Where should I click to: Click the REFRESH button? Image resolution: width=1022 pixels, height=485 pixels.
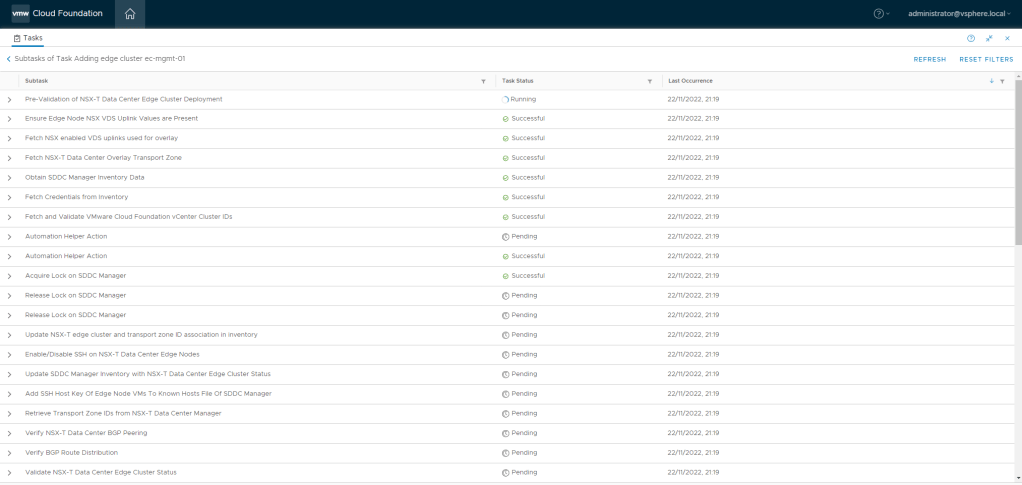click(x=929, y=60)
